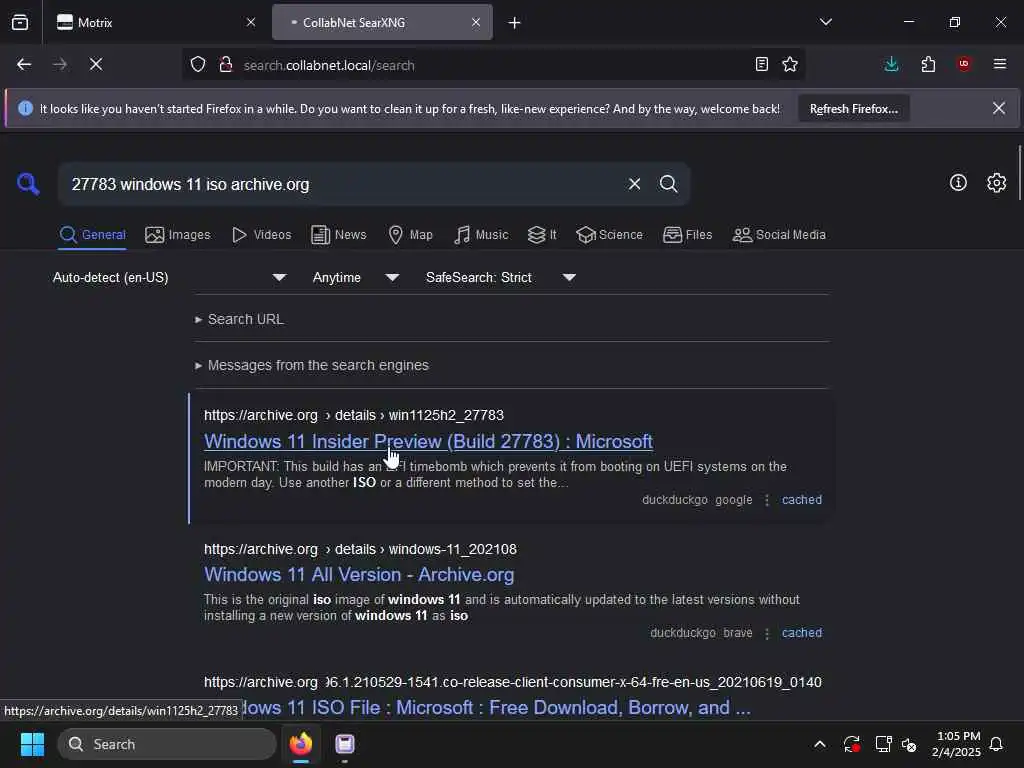This screenshot has width=1024, height=768.
Task: Show hidden system tray icons
Action: (820, 744)
